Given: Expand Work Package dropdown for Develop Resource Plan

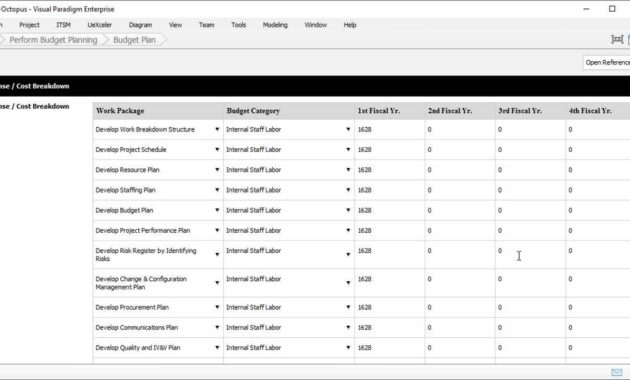Looking at the screenshot, I should click(217, 170).
